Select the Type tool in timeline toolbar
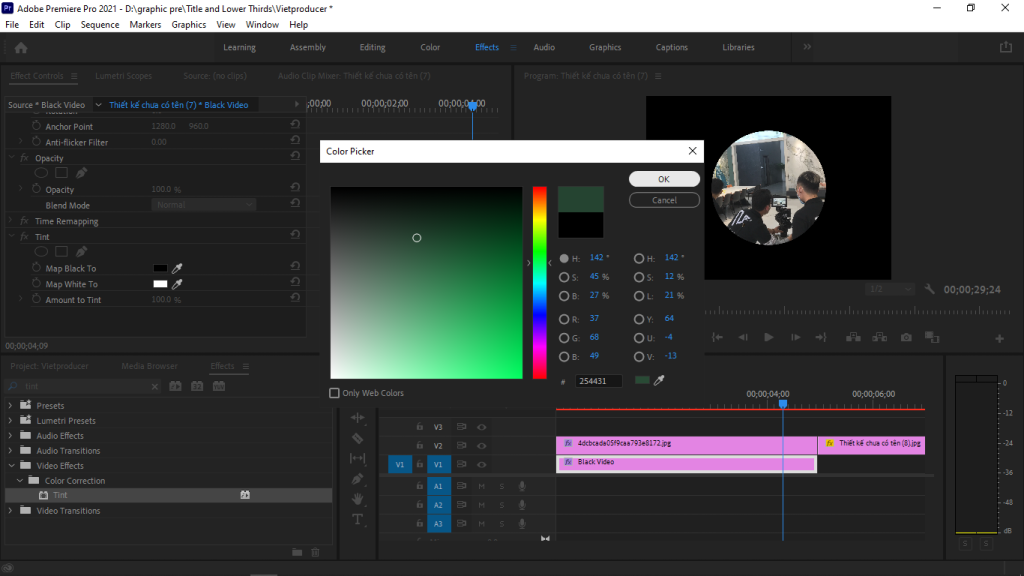Viewport: 1024px width, 576px height. click(359, 519)
